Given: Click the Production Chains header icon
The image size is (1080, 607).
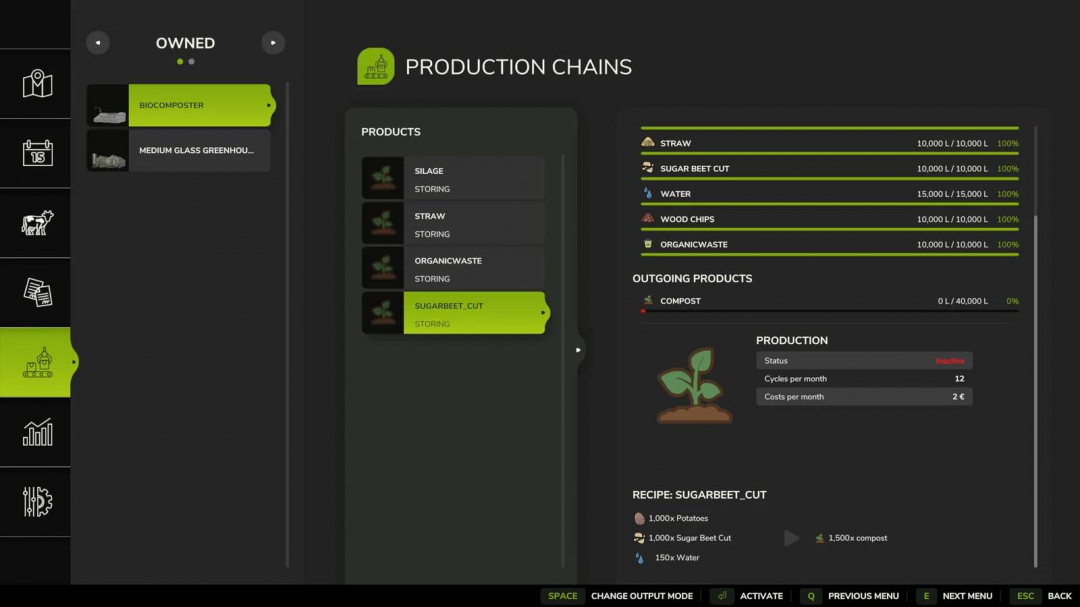Looking at the screenshot, I should [x=375, y=66].
